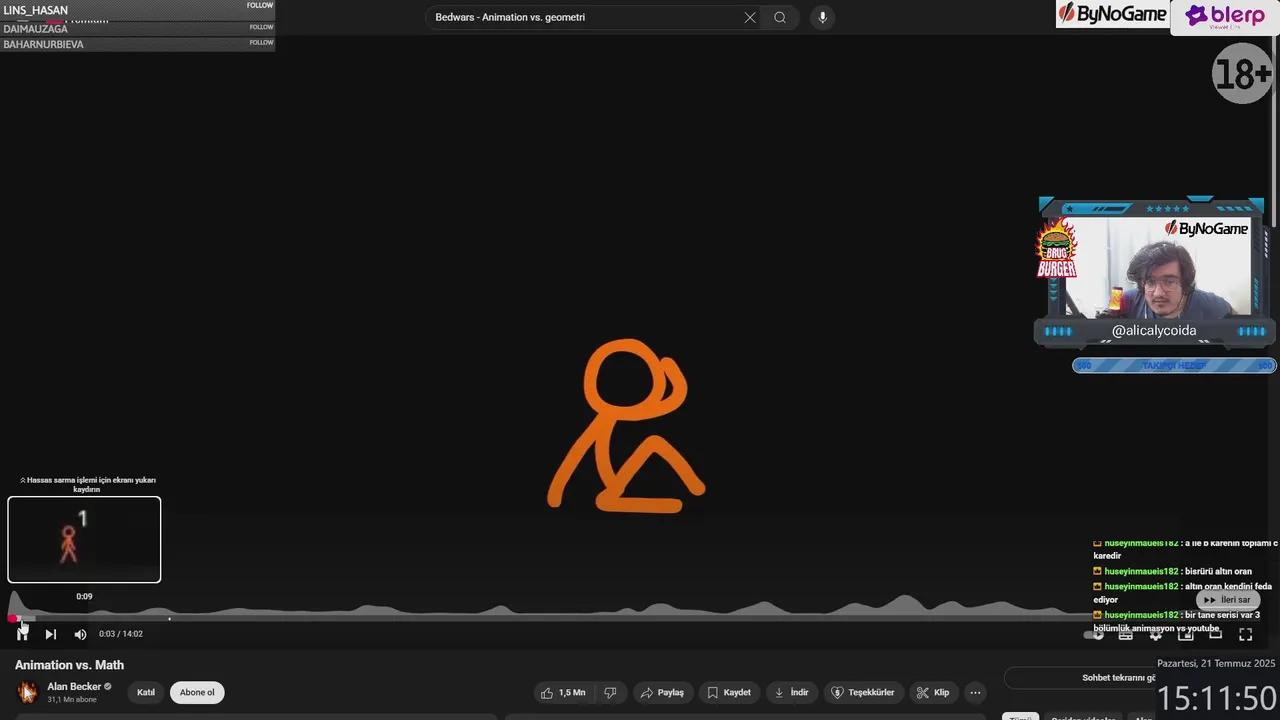Dislike the video
Screen dimensions: 1280x720
pyautogui.click(x=610, y=692)
